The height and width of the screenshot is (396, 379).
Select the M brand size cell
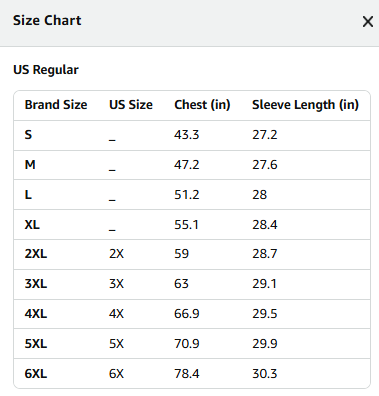click(x=30, y=165)
